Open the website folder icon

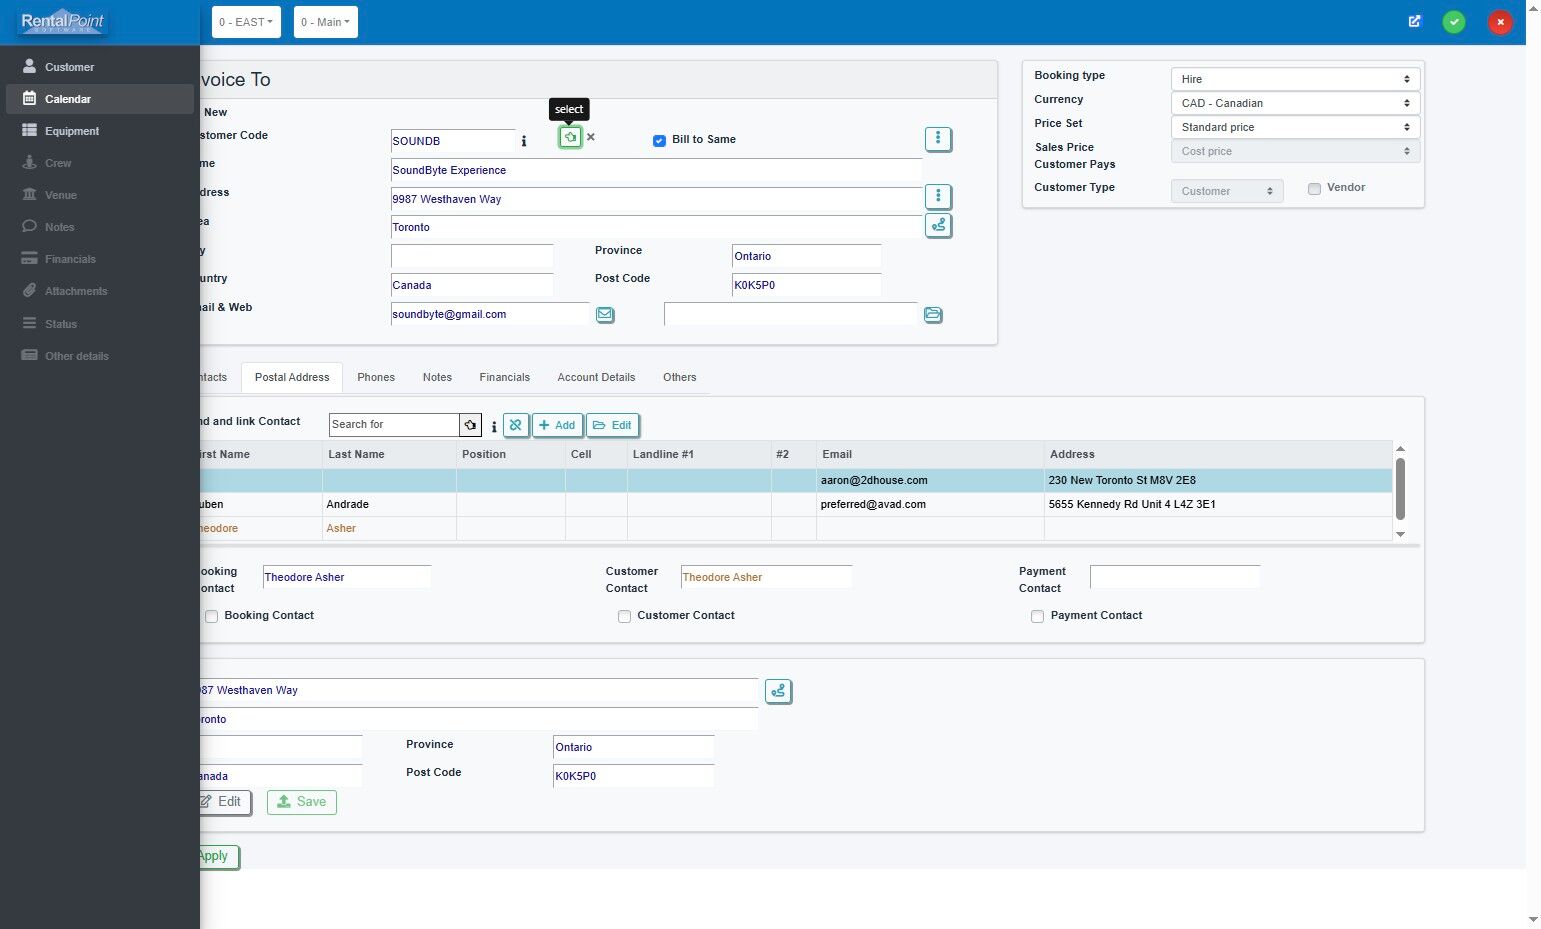point(932,315)
